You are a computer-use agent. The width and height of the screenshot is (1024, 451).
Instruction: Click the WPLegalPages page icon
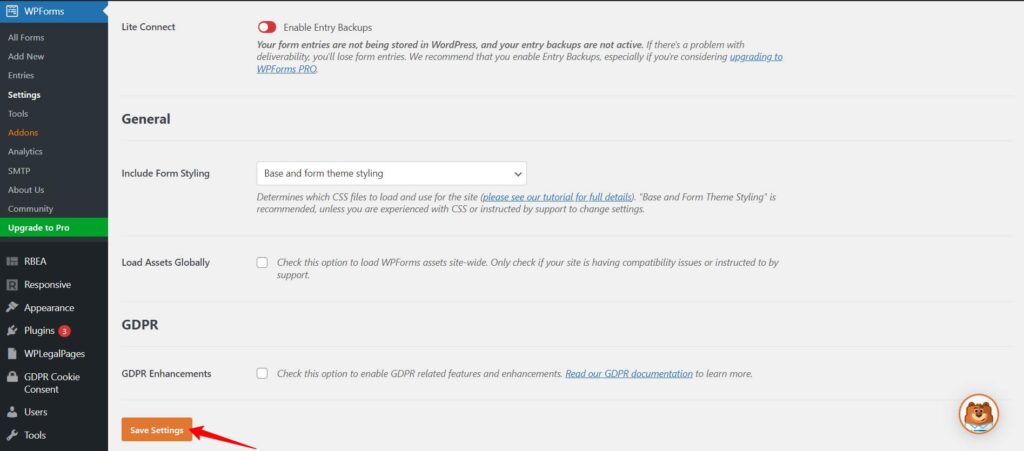12,354
